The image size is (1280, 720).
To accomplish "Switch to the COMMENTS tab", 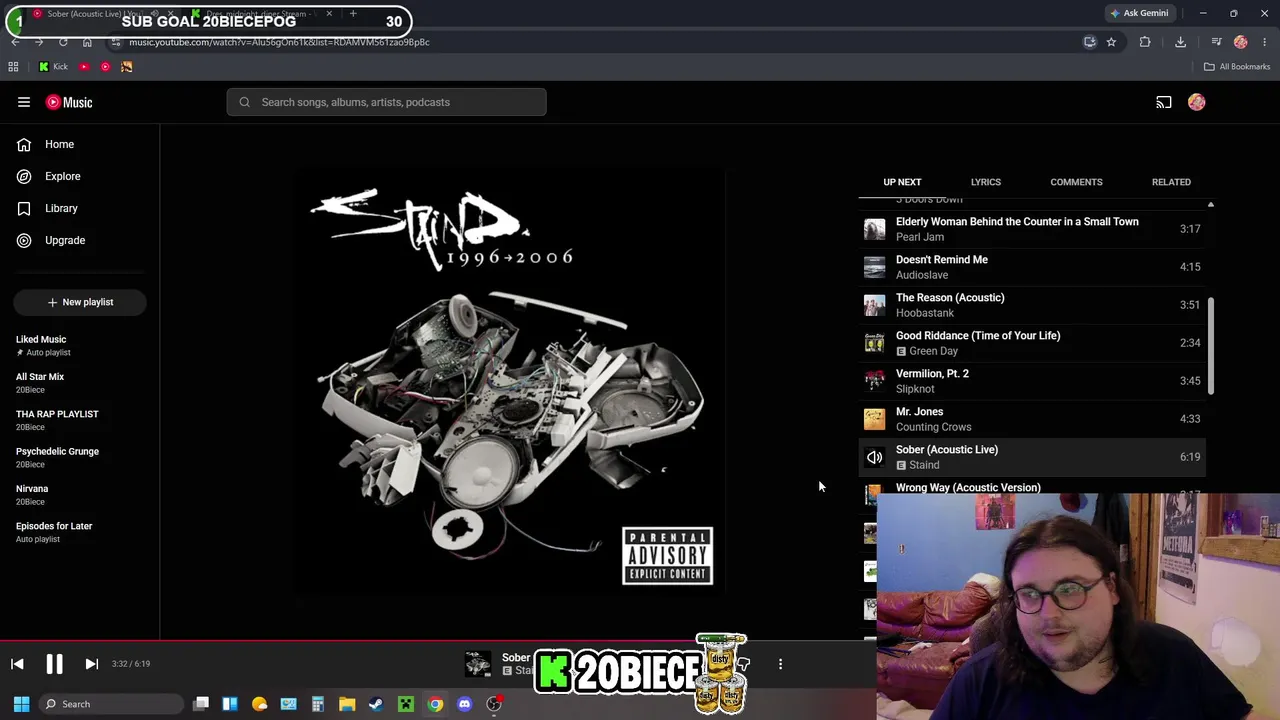I will (1076, 182).
